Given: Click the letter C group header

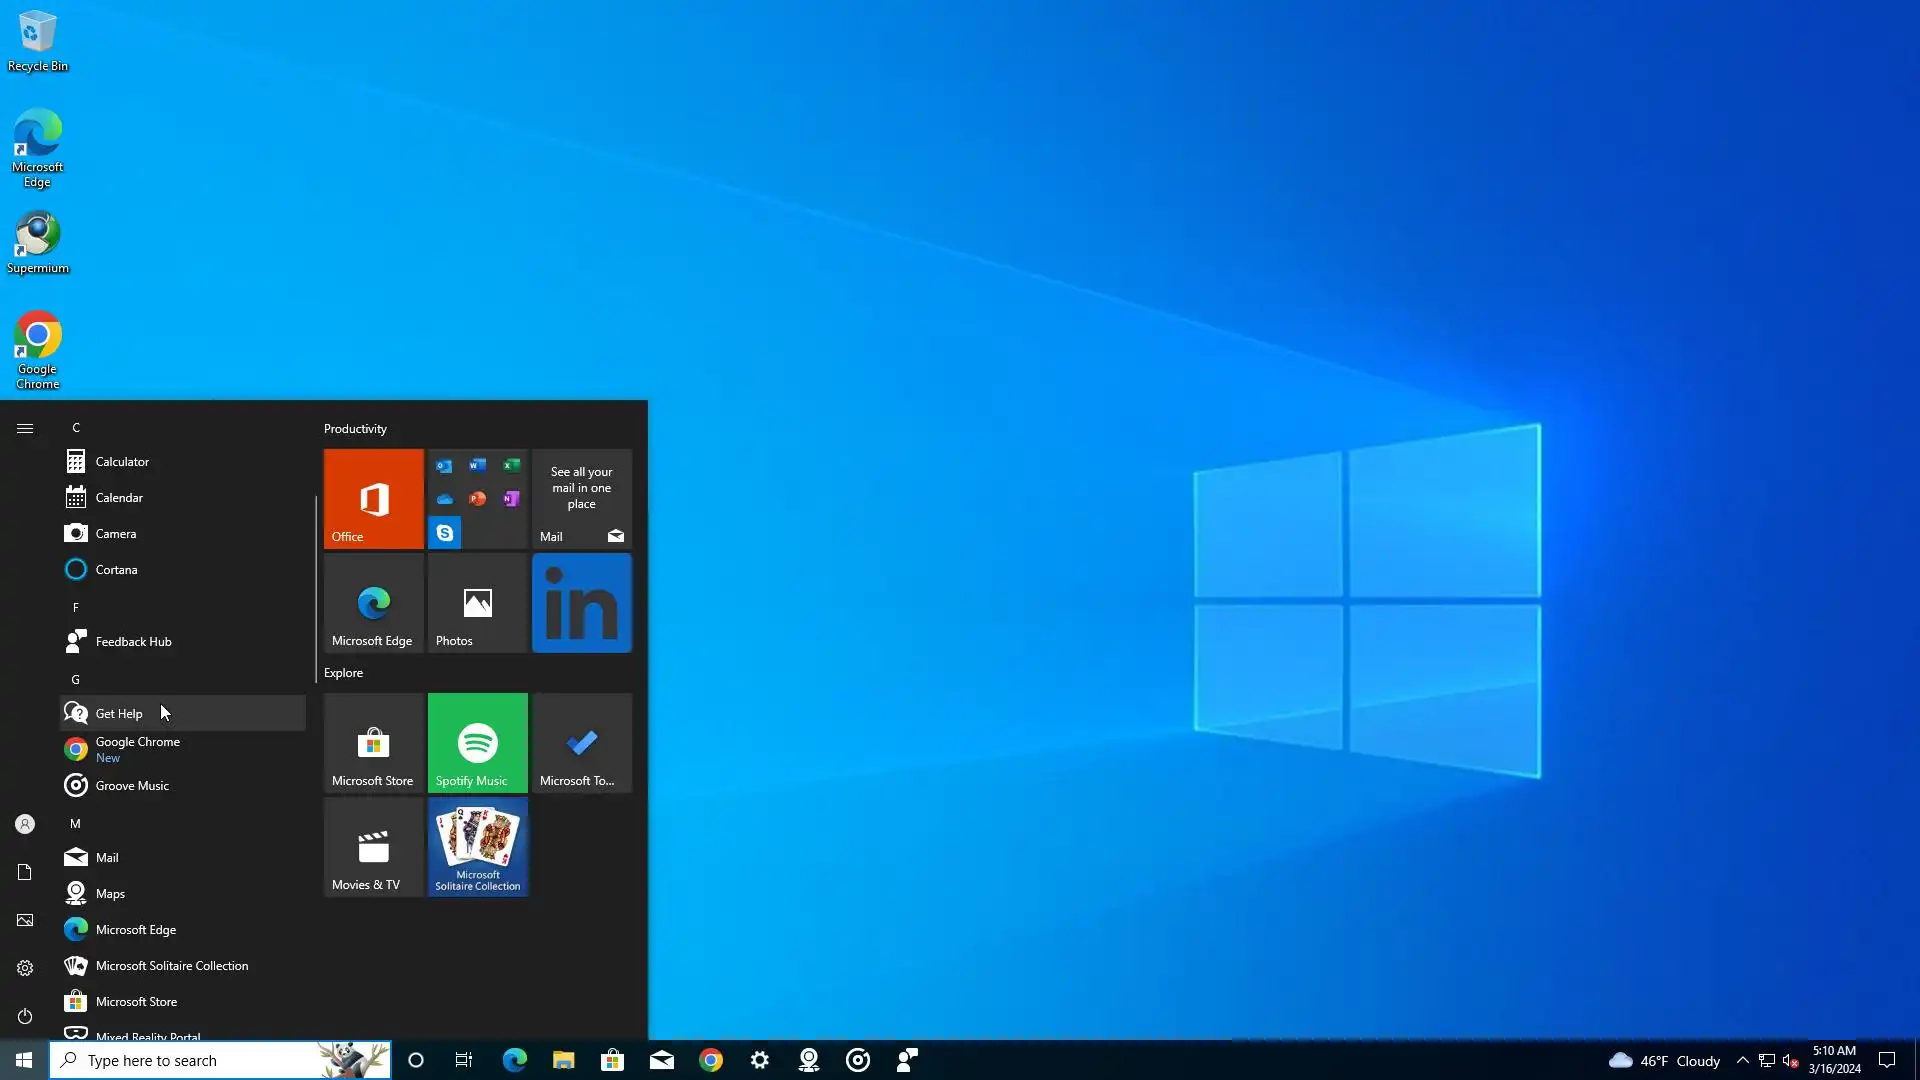Looking at the screenshot, I should click(x=76, y=428).
